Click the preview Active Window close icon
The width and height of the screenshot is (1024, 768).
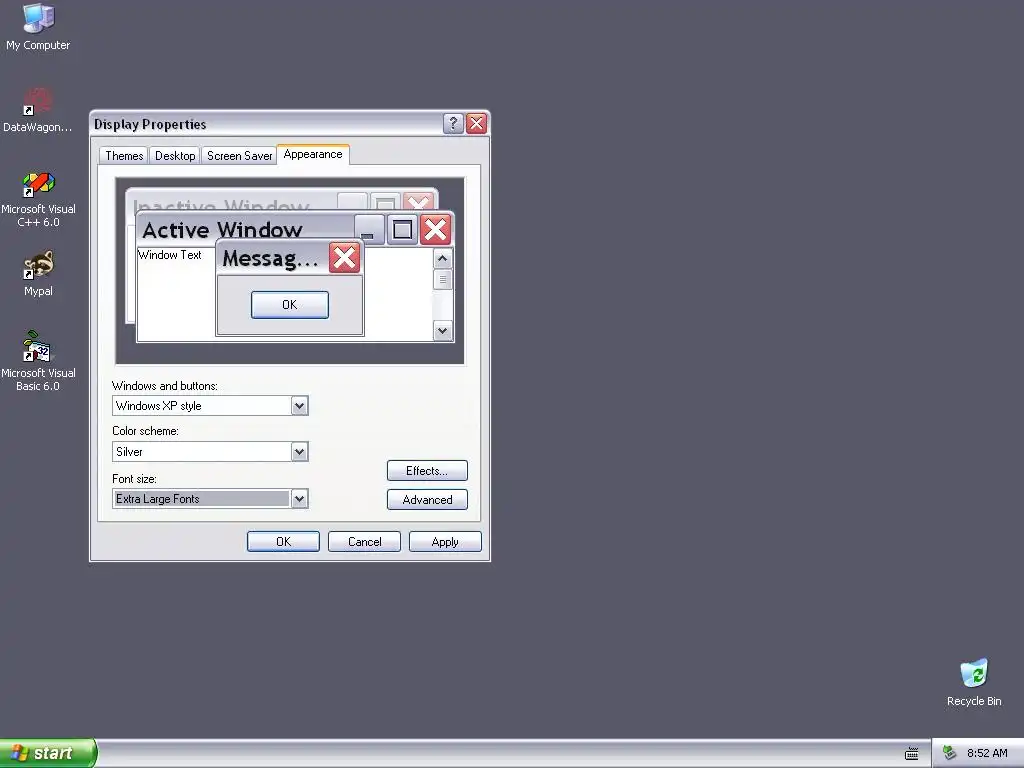coord(436,230)
